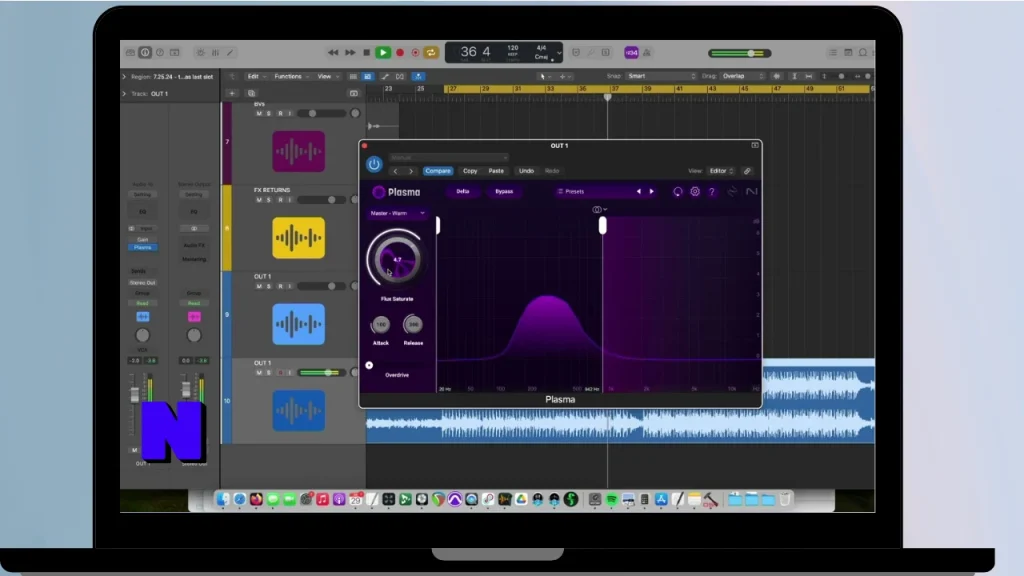The width and height of the screenshot is (1024, 576).
Task: Open Spotify in the Dock
Action: click(x=611, y=500)
